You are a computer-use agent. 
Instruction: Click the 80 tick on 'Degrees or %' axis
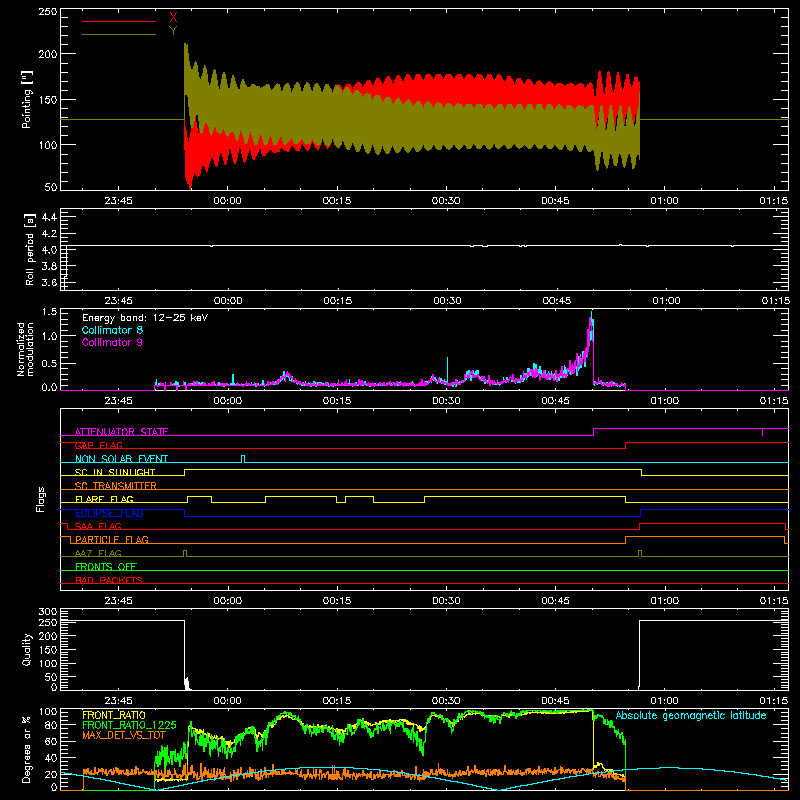tap(51, 725)
